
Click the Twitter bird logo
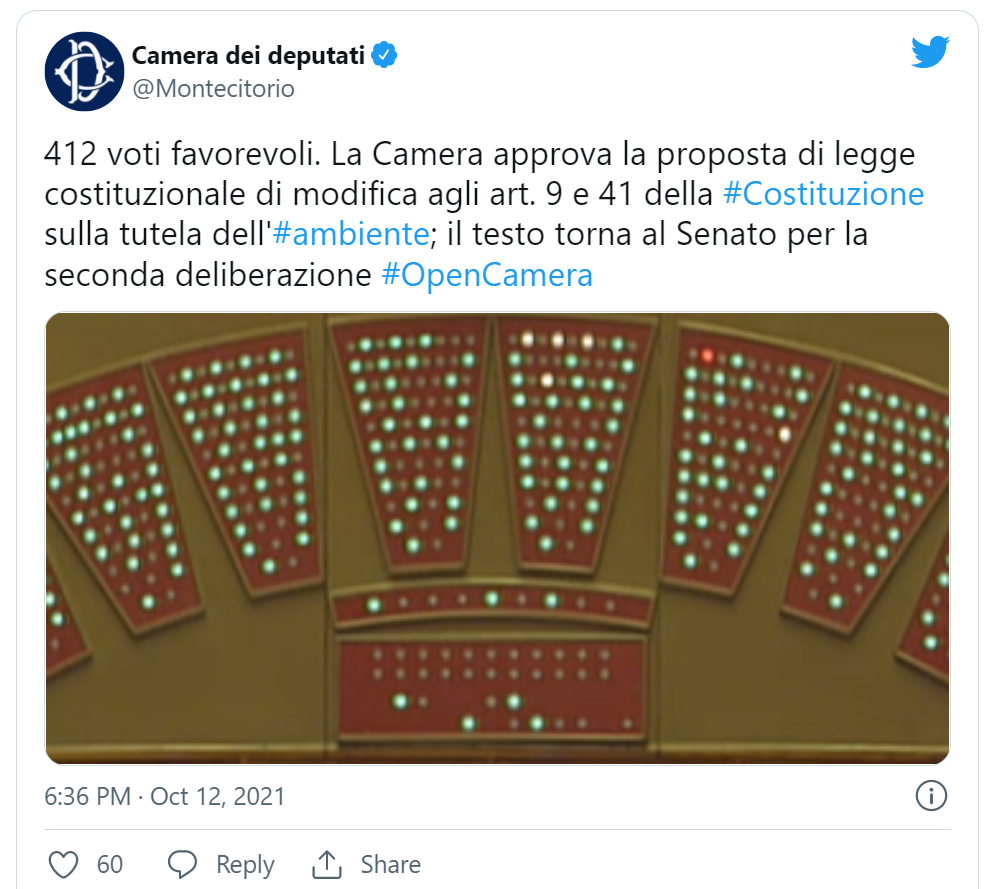(x=930, y=52)
